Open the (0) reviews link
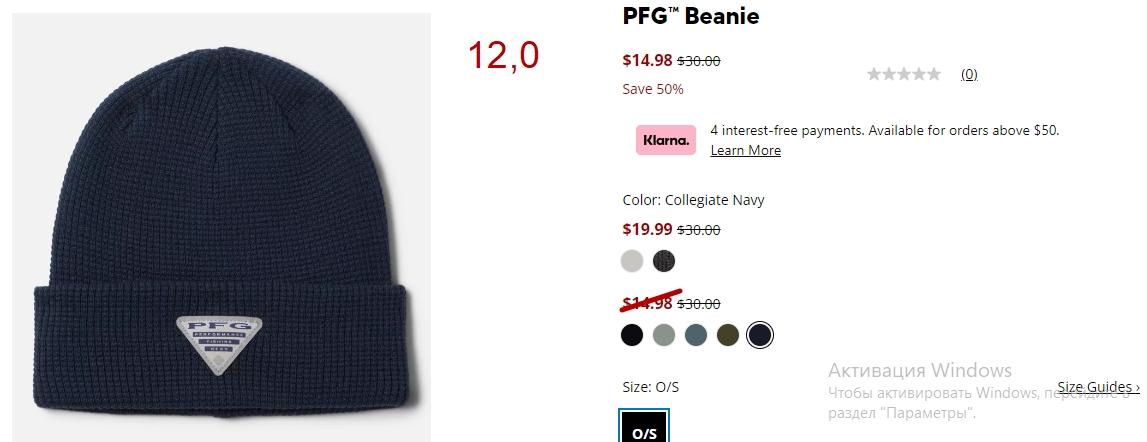 pos(969,74)
